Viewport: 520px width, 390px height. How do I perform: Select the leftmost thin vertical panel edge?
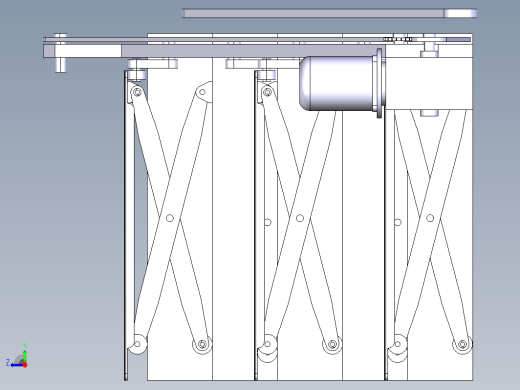(x=126, y=225)
